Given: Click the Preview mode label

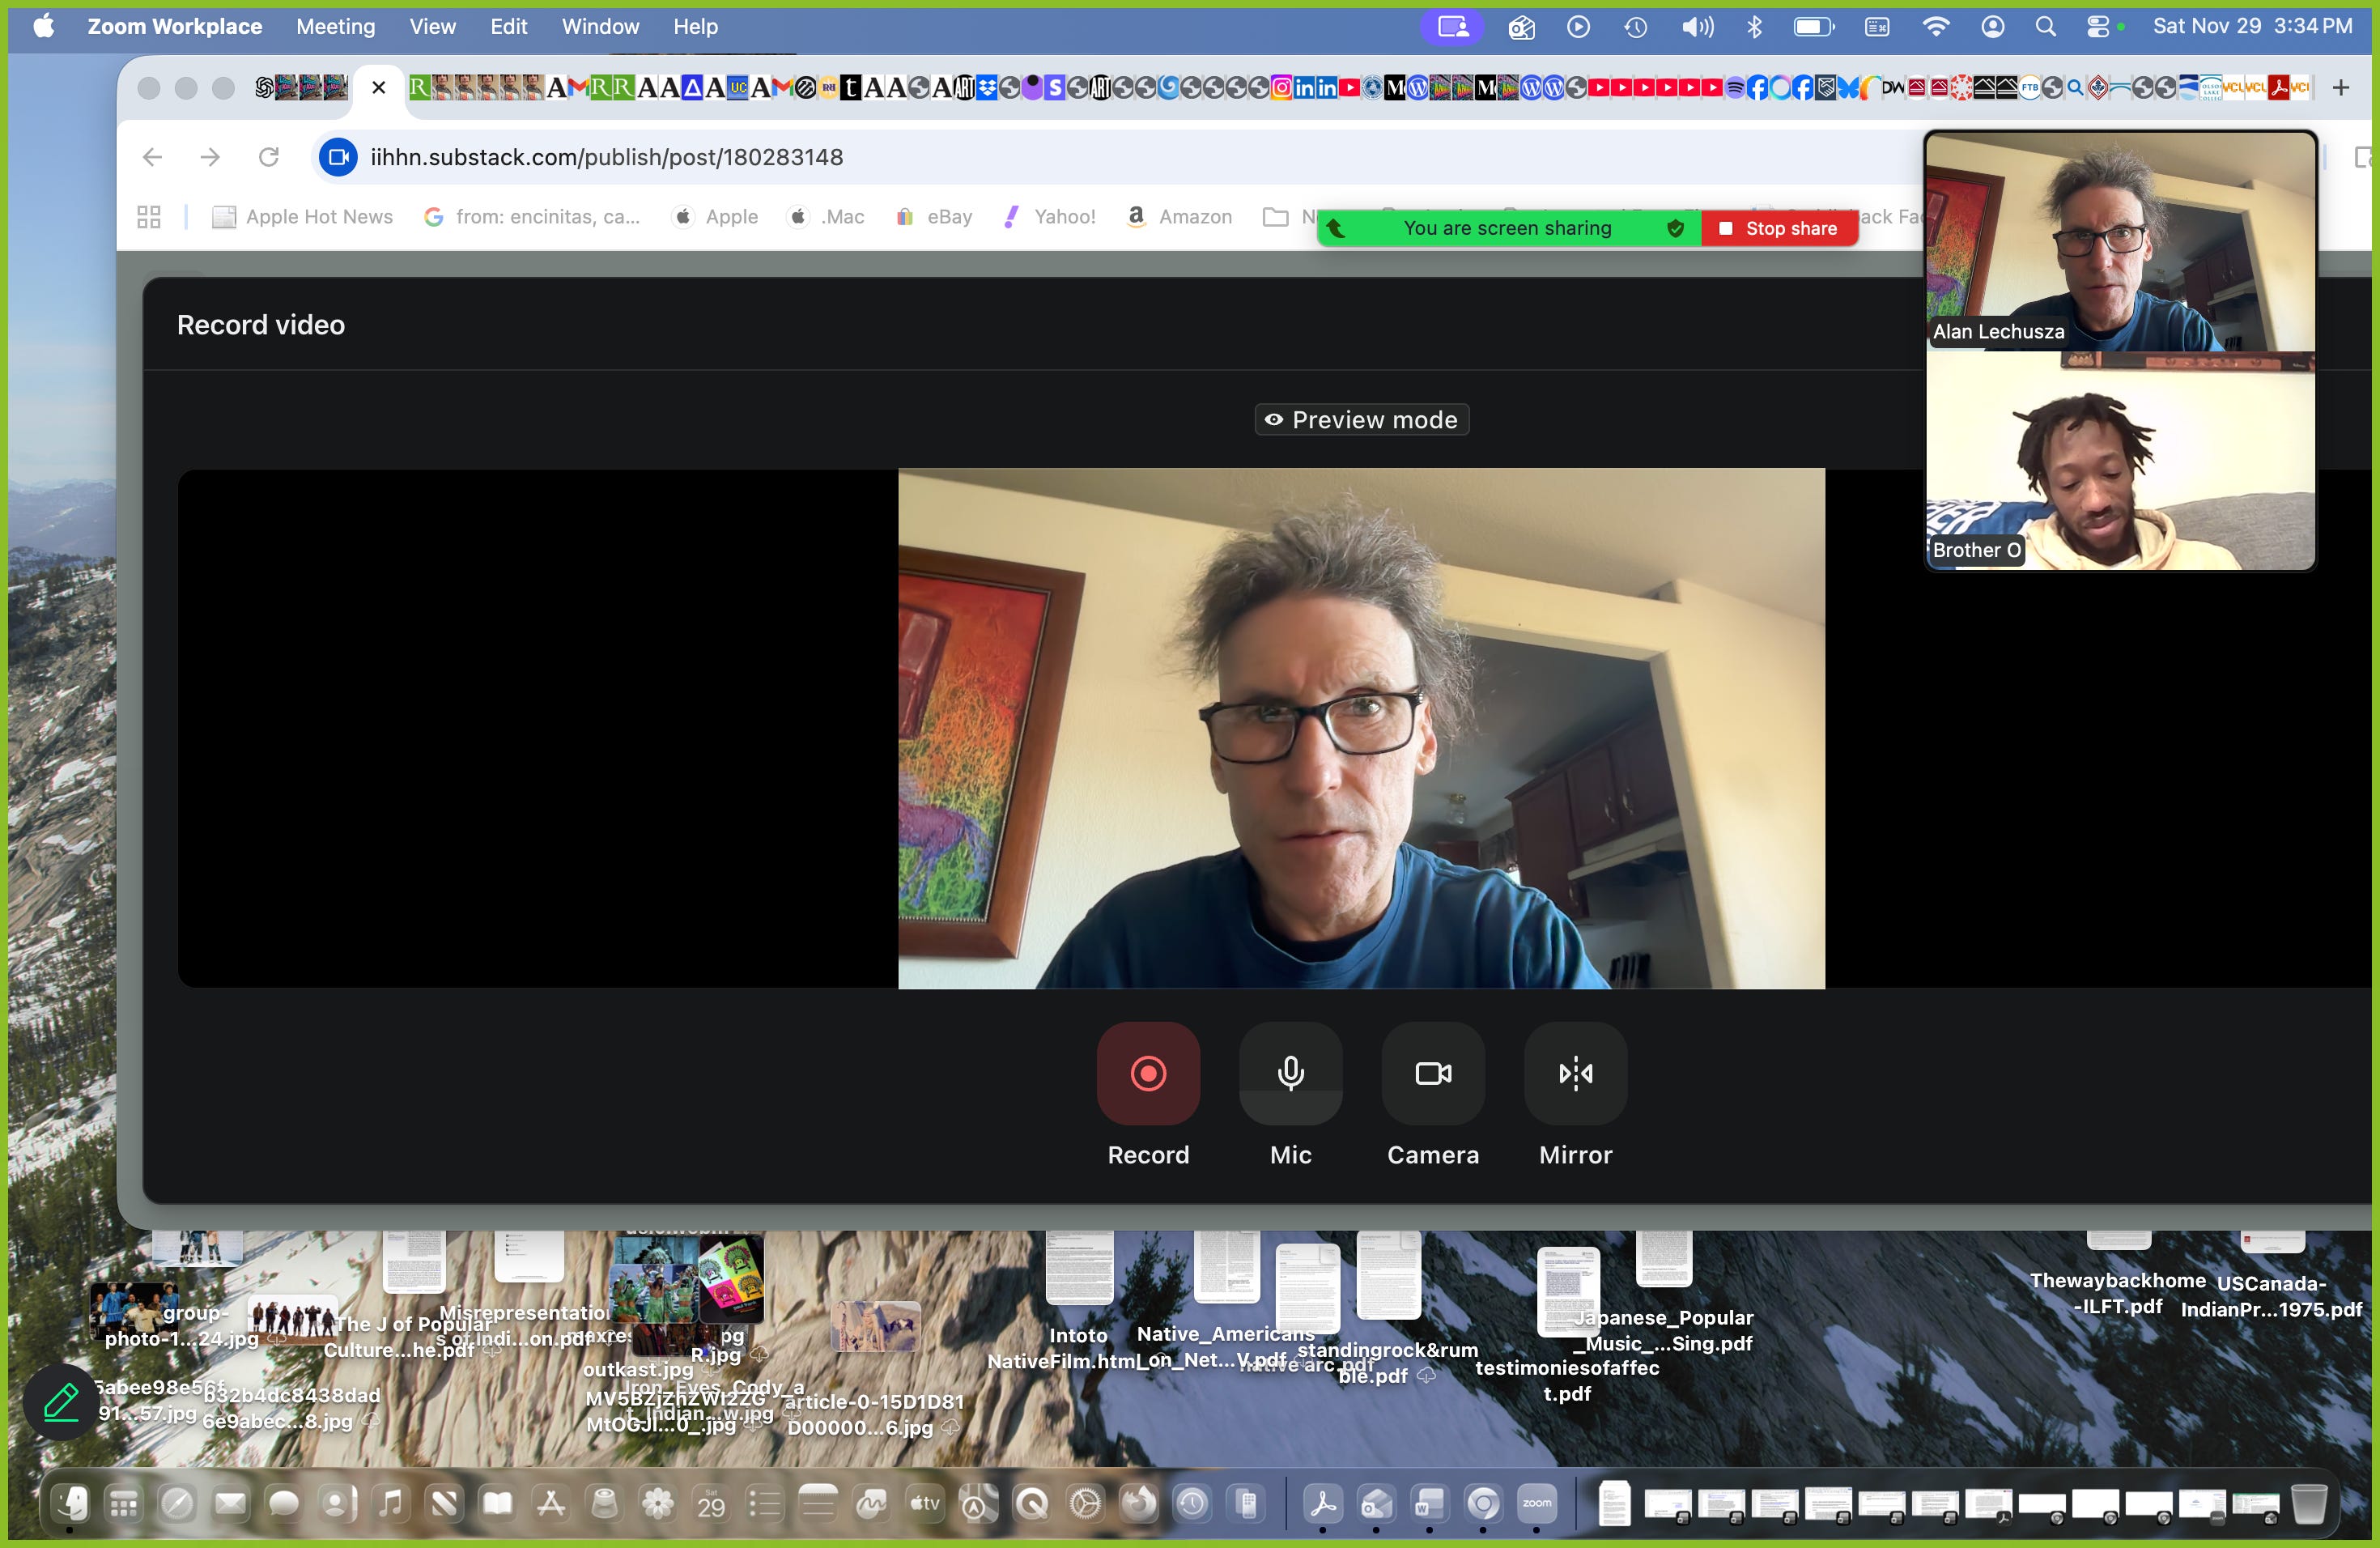Looking at the screenshot, I should pyautogui.click(x=1361, y=420).
